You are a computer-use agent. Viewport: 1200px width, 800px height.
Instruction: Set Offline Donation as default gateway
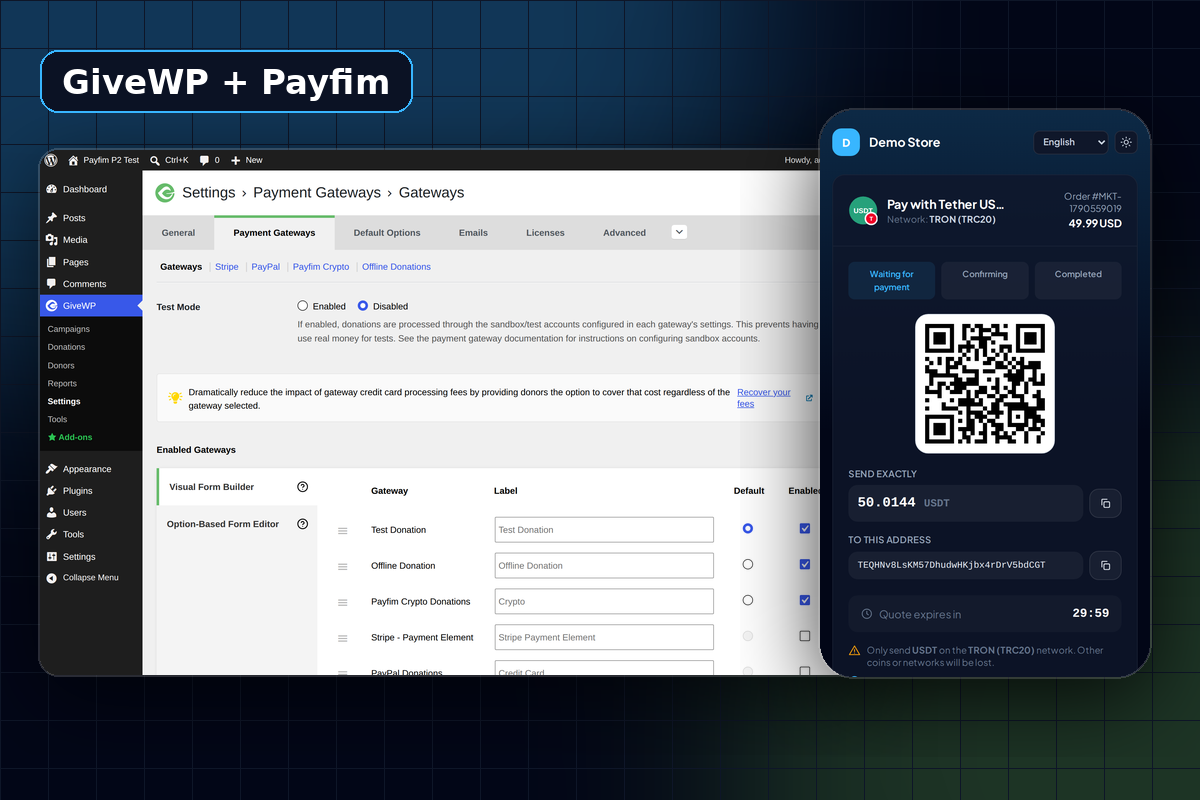tap(748, 564)
